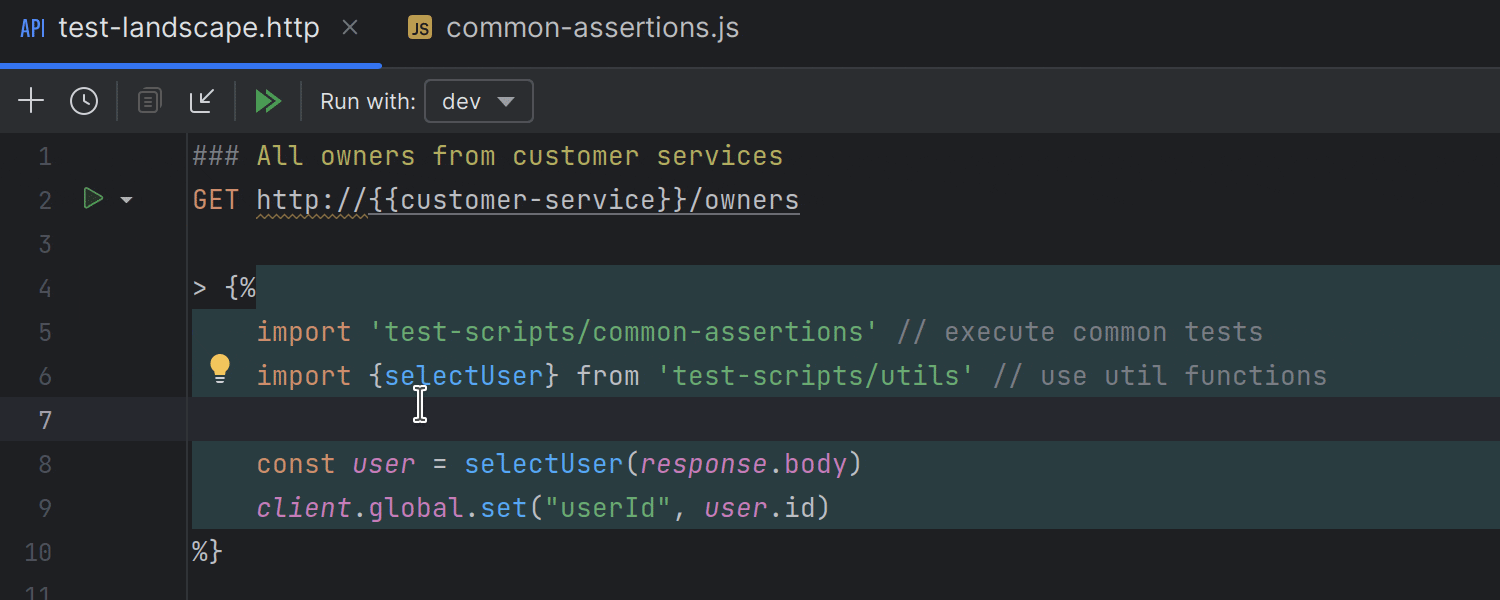Click the API icon on the http tab

coord(31,27)
